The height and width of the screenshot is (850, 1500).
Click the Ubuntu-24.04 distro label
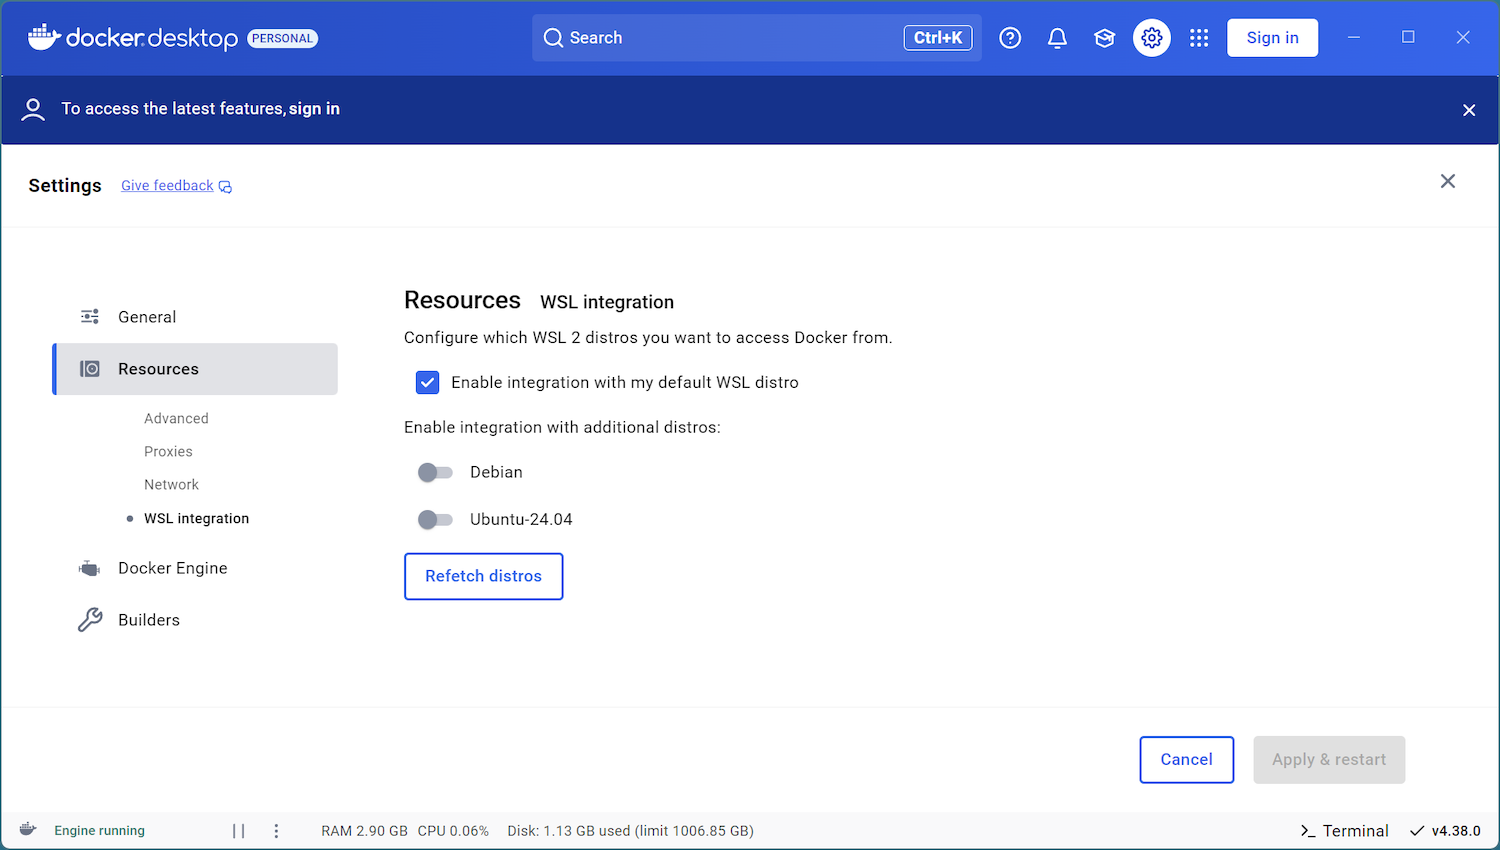click(521, 519)
